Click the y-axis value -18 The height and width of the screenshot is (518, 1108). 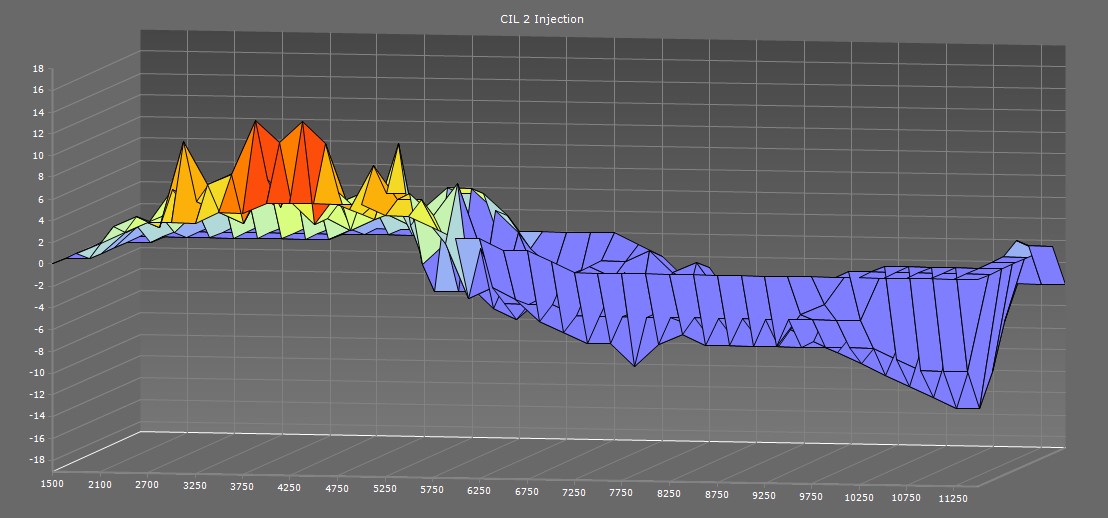pyautogui.click(x=37, y=459)
